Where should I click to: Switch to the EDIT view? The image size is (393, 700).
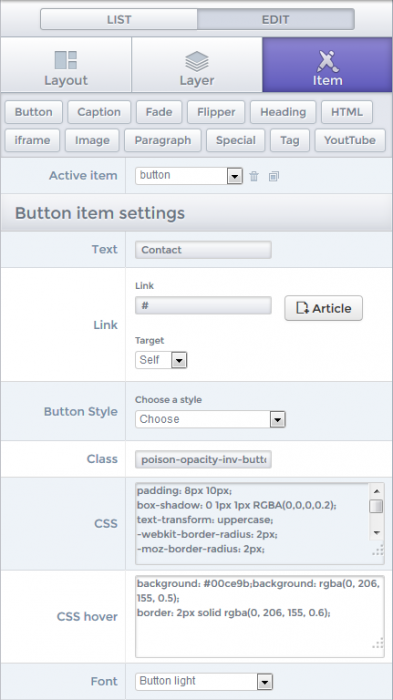(x=276, y=19)
